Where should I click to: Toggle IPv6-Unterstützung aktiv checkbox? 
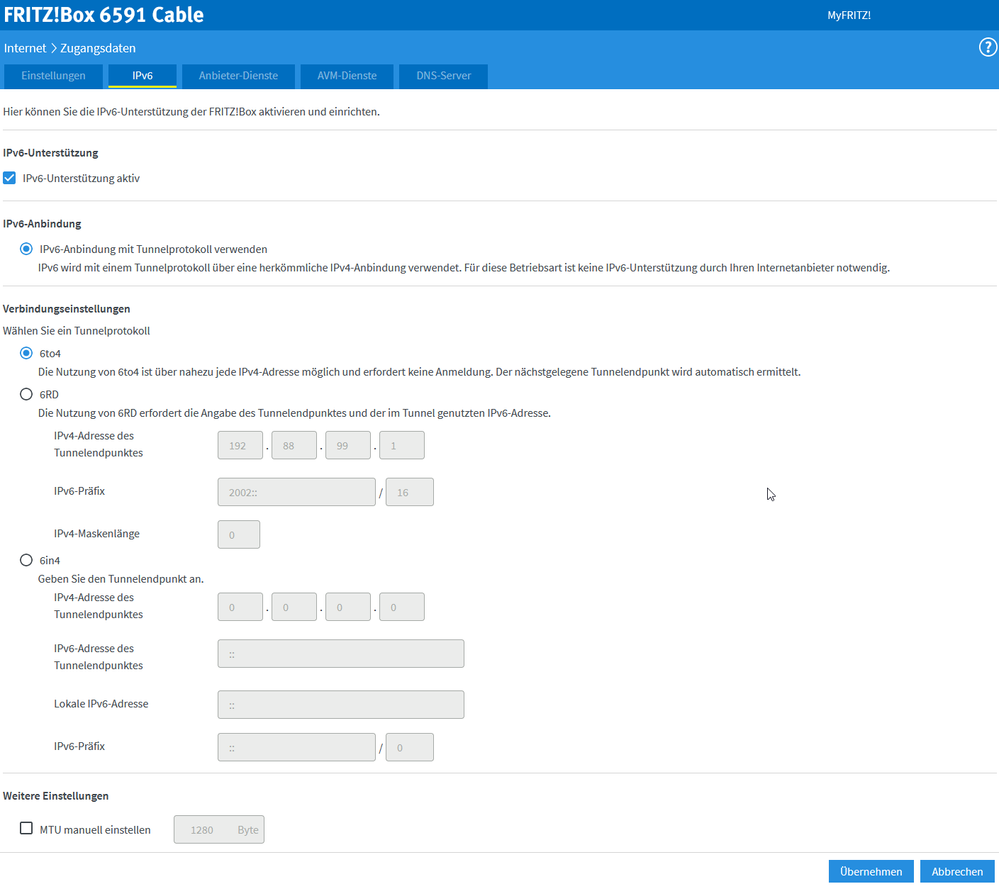pyautogui.click(x=10, y=178)
